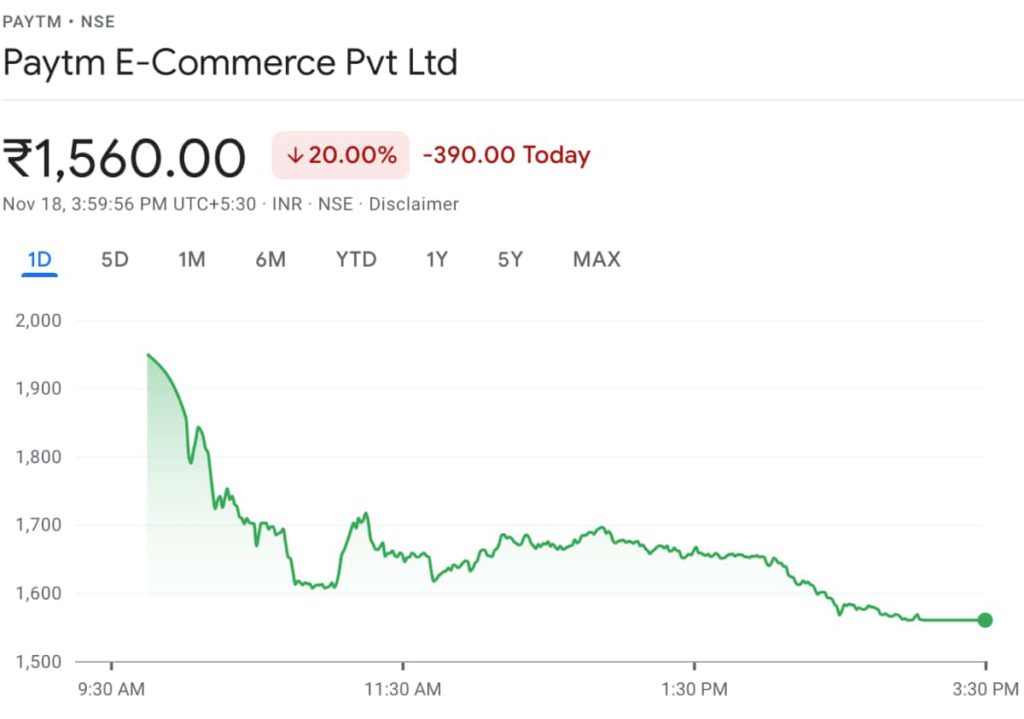This screenshot has width=1024, height=719.
Task: Switch to the YTD chart tab
Action: pos(355,259)
